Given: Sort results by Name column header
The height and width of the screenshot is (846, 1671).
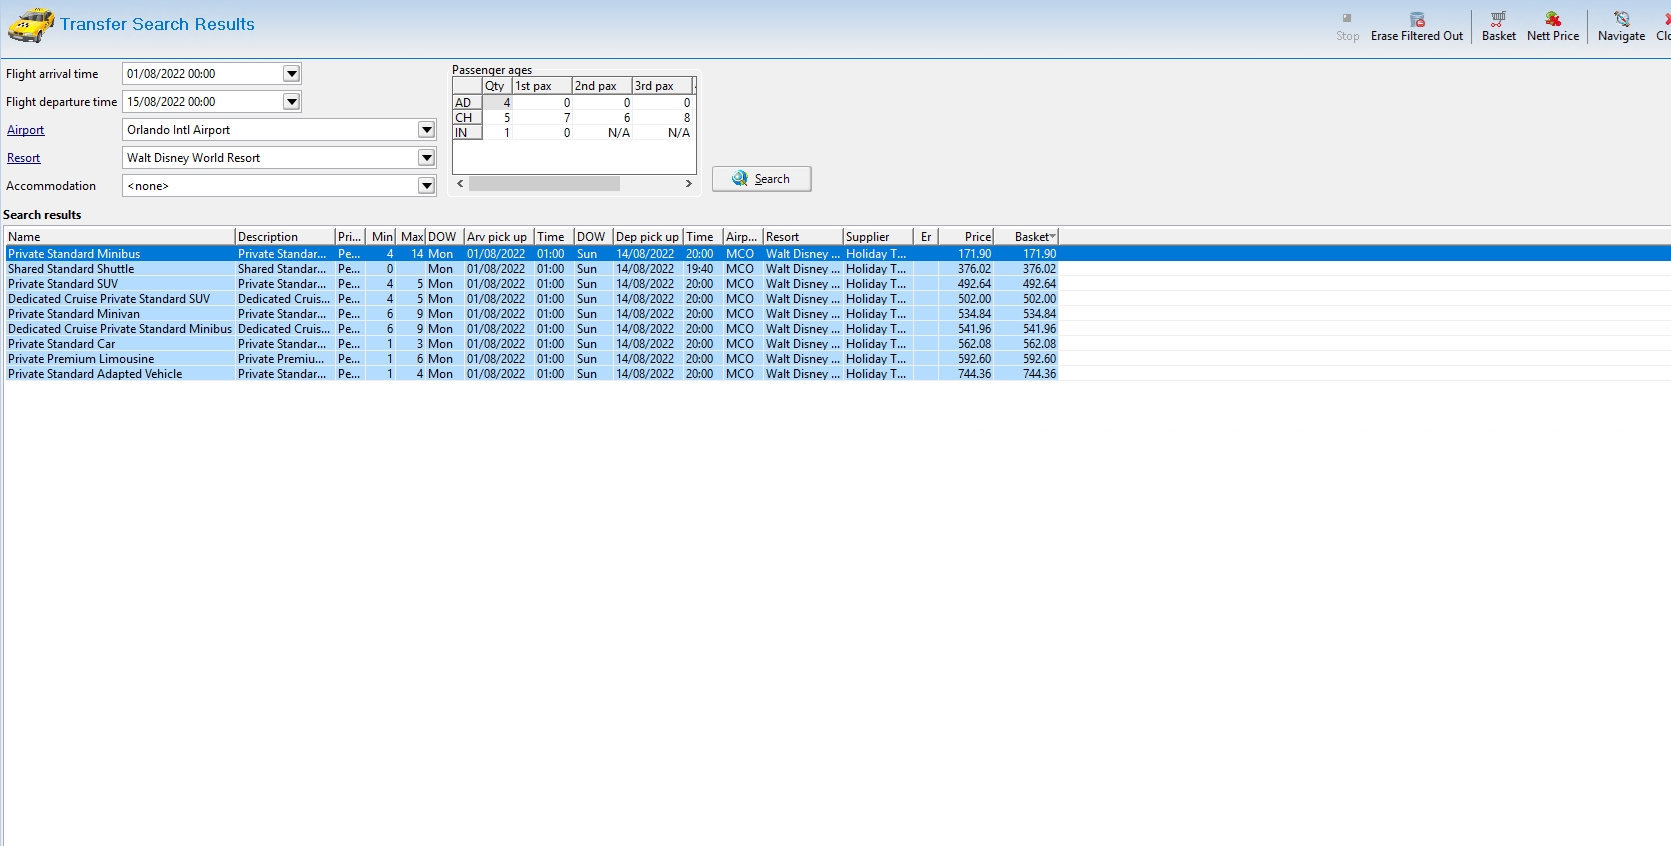Looking at the screenshot, I should [x=120, y=237].
